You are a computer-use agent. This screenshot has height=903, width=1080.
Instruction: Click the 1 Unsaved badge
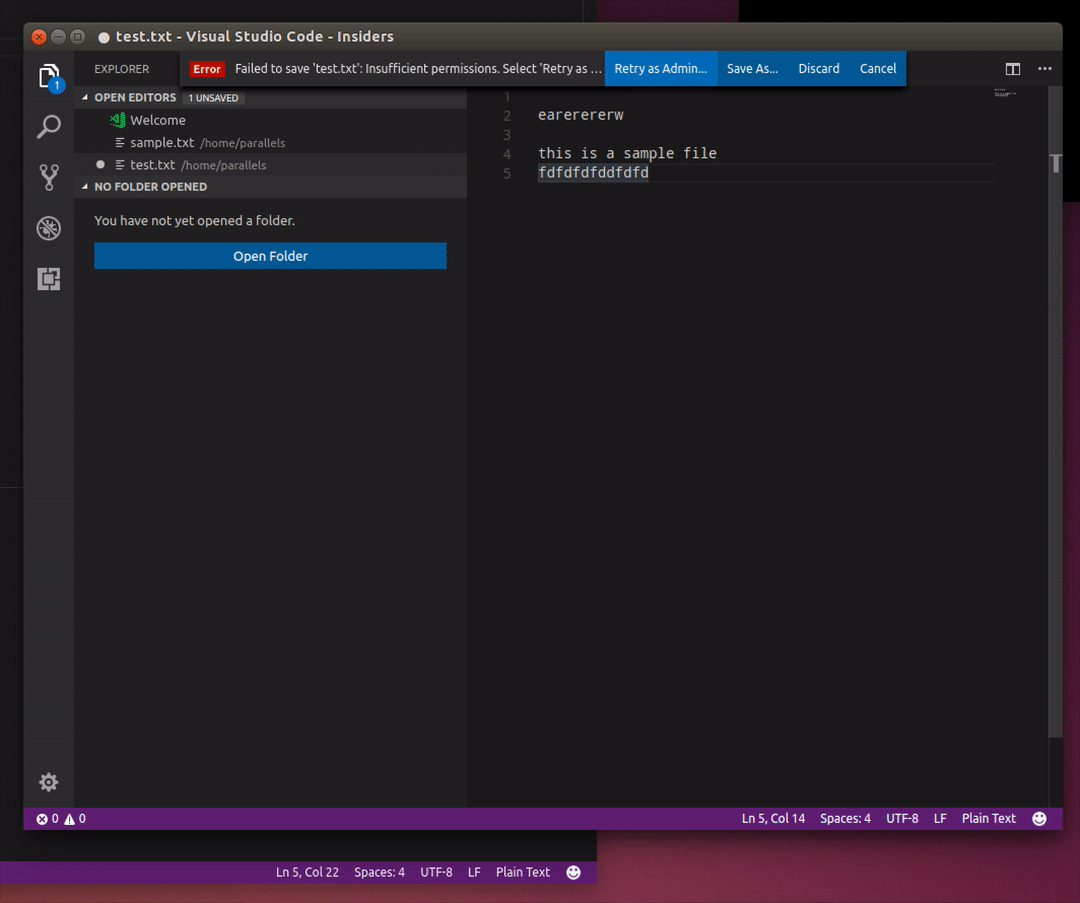[x=214, y=98]
